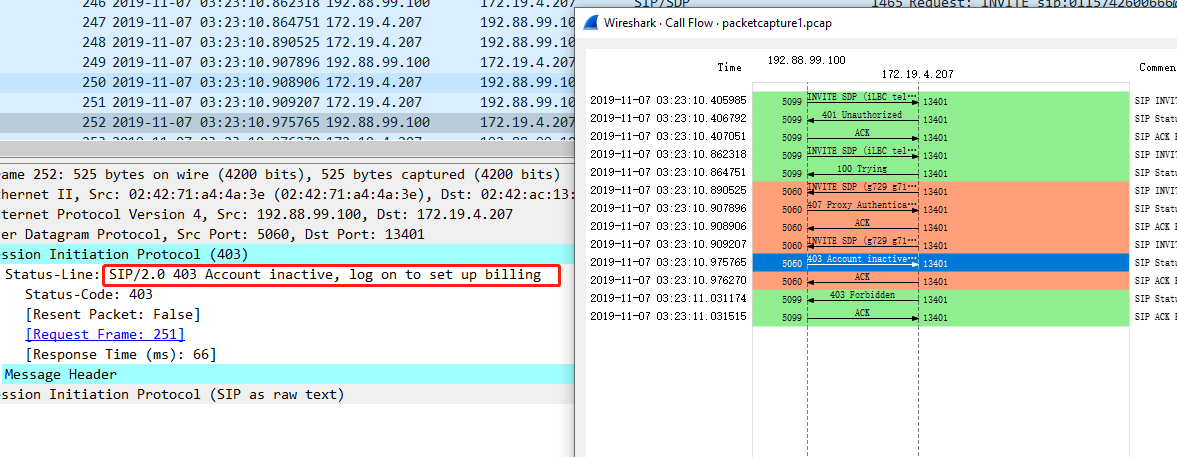The width and height of the screenshot is (1177, 457).
Task: Select packet 248 sent at 03:23:10.890525
Action: pos(287,42)
